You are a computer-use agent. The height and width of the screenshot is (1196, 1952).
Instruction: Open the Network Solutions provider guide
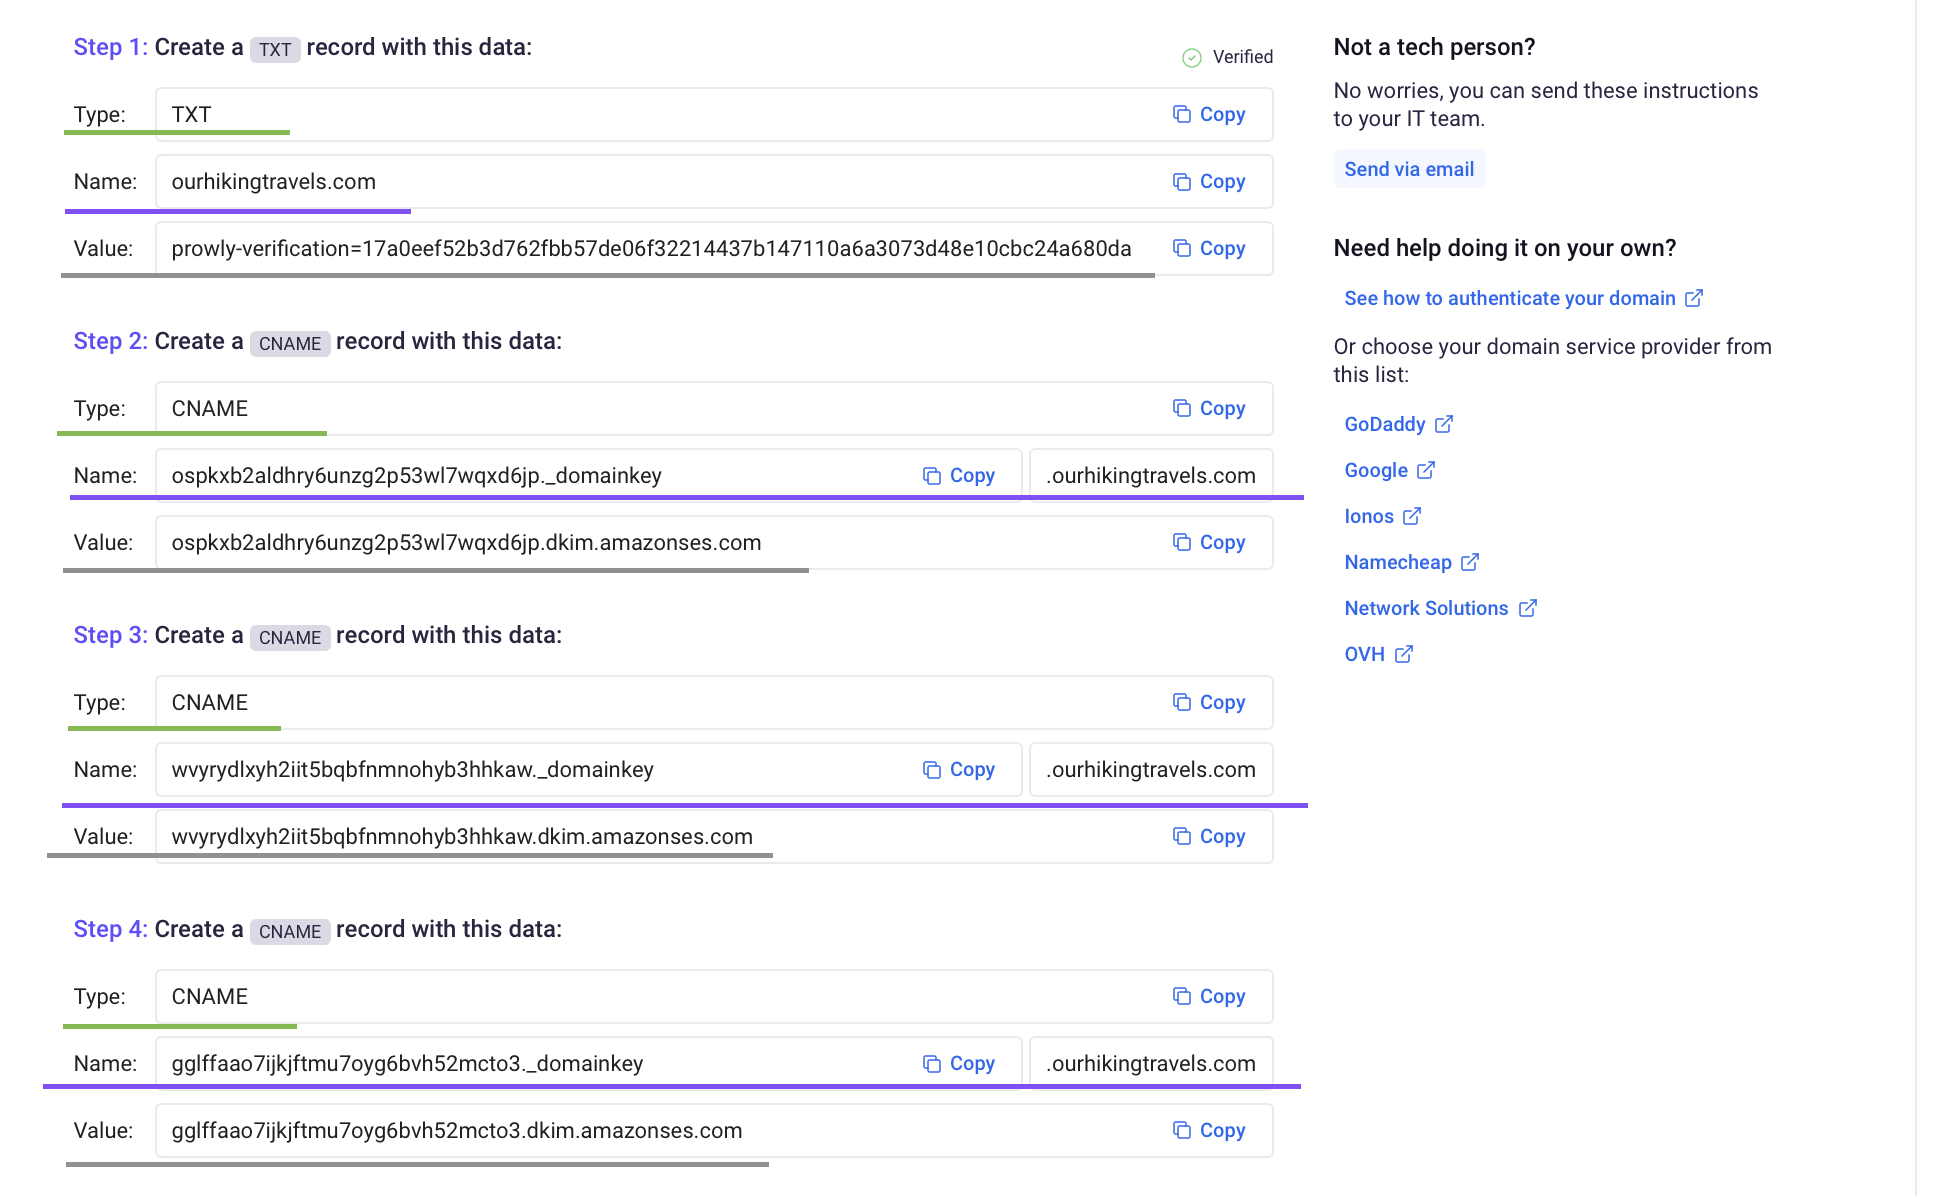tap(1440, 608)
